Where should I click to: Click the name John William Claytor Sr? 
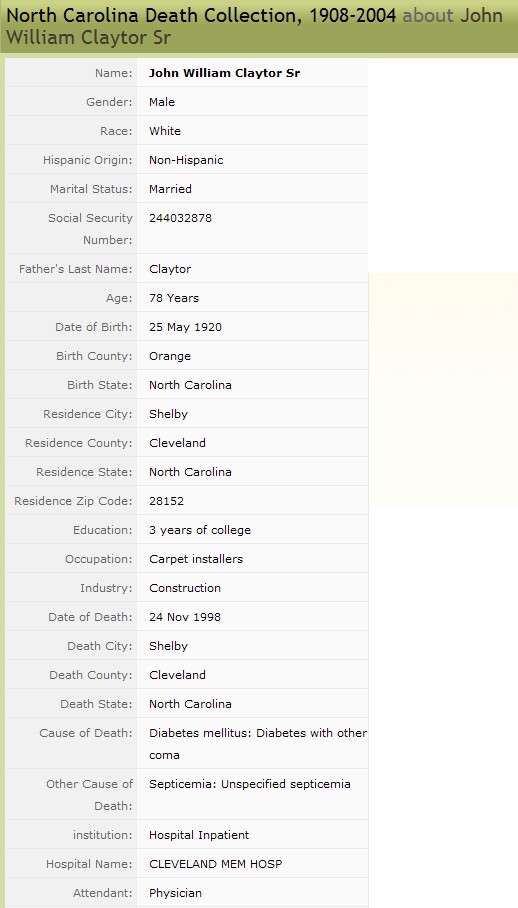pos(225,73)
